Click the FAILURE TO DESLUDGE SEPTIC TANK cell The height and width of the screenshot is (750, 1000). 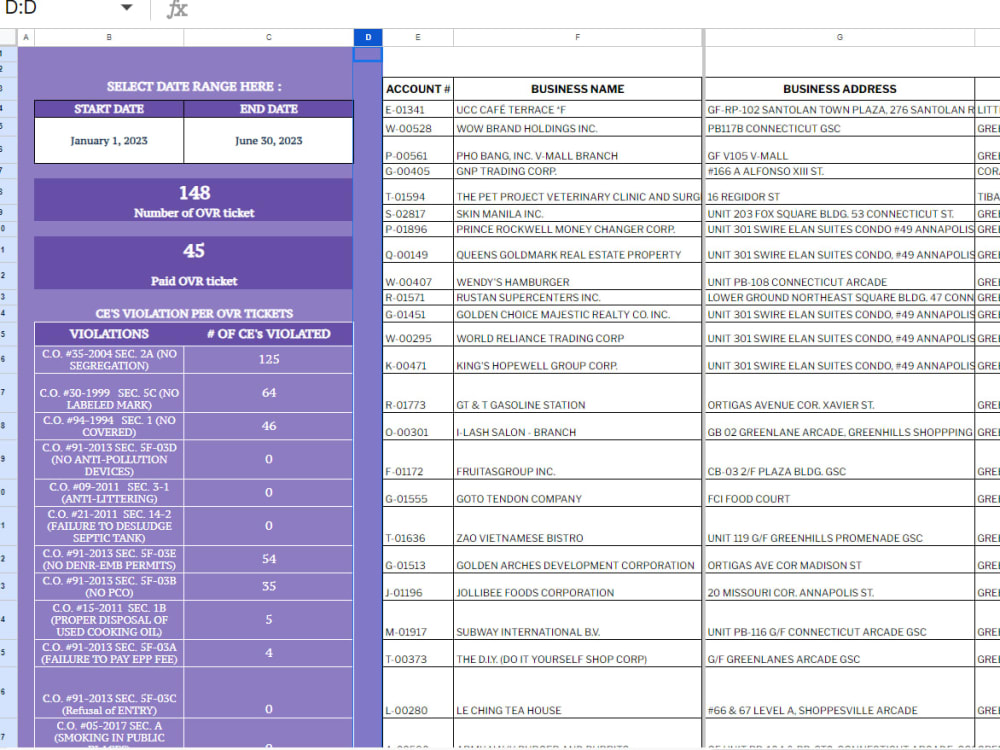click(x=109, y=526)
